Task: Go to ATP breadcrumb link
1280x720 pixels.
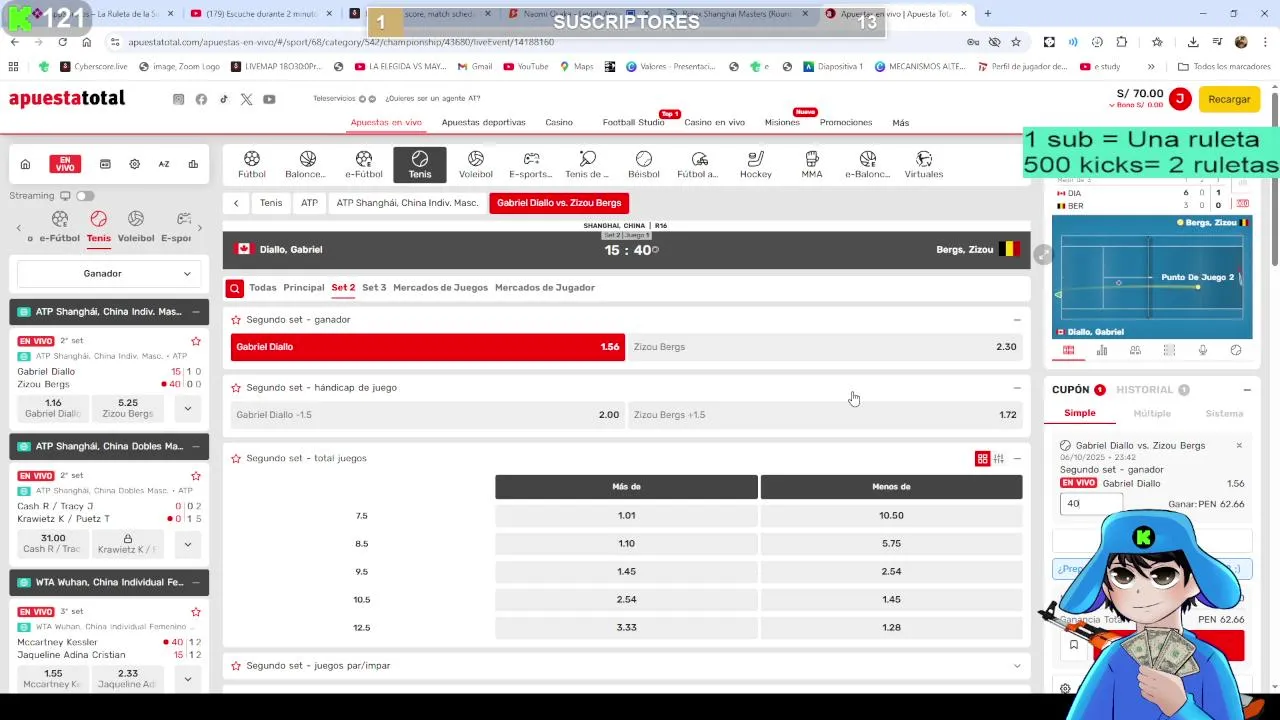Action: 309,203
